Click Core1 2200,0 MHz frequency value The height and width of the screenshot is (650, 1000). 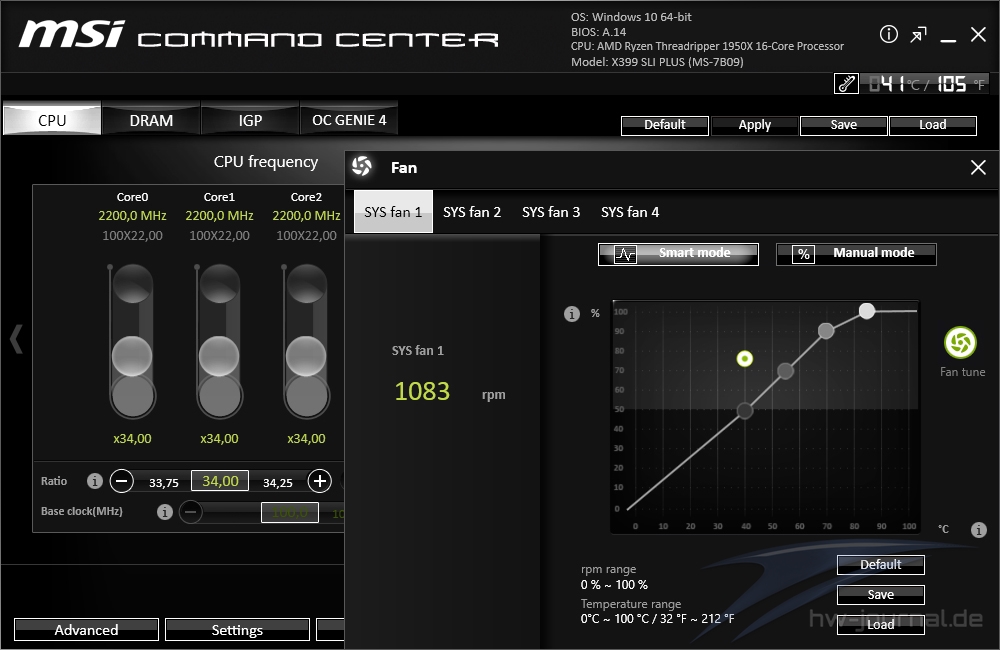click(x=219, y=216)
